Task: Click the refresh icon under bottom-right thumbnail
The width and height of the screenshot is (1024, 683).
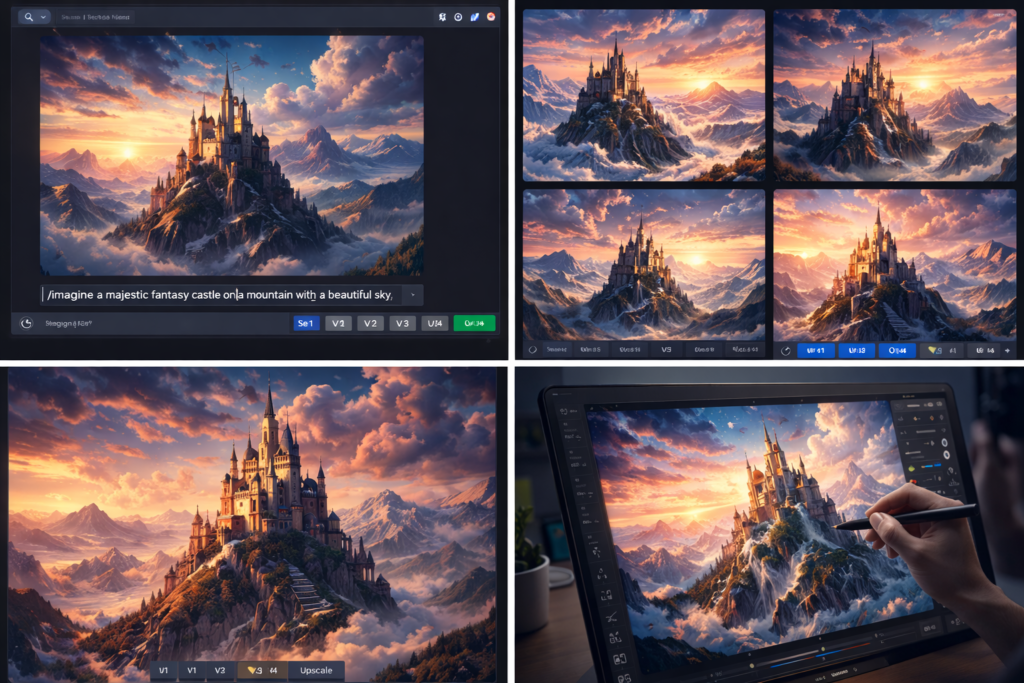Action: pyautogui.click(x=786, y=350)
